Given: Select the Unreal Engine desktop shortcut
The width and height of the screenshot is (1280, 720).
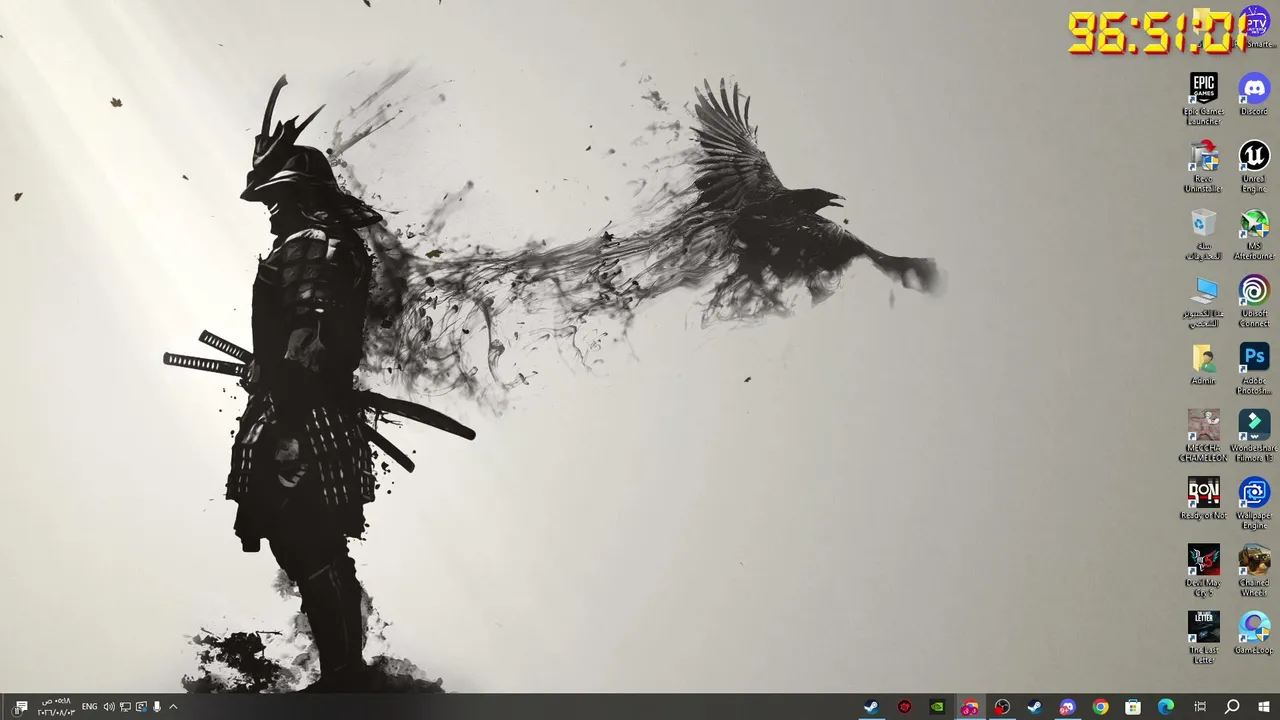Looking at the screenshot, I should 1254,166.
